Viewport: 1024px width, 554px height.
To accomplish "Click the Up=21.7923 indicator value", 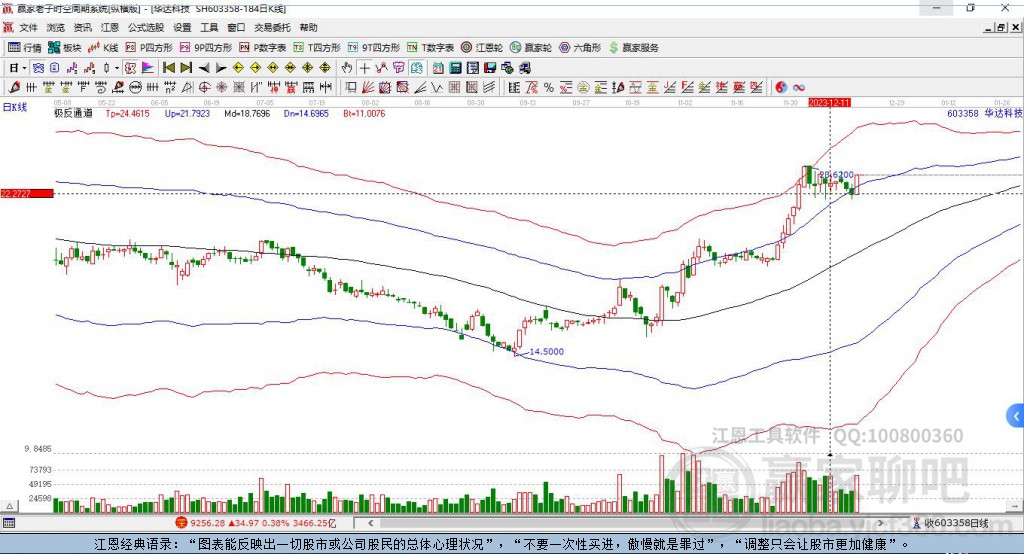I will [187, 113].
